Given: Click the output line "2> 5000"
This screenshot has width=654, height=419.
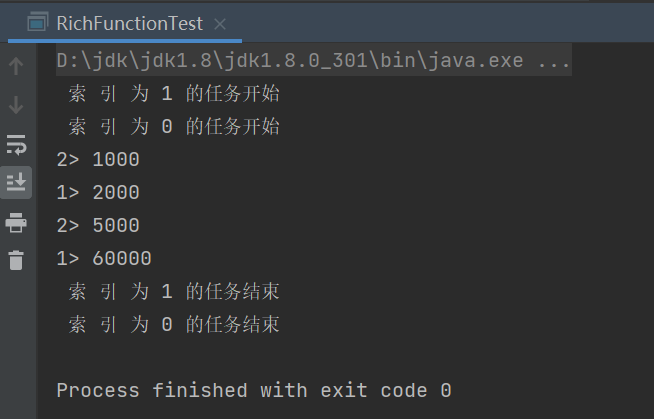Looking at the screenshot, I should click(98, 225).
